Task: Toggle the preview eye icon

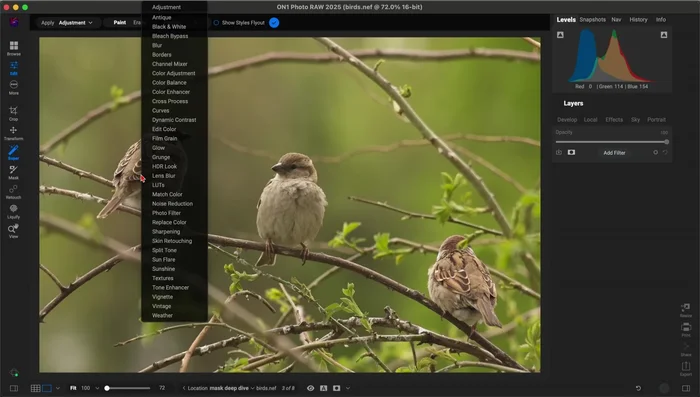Action: click(x=311, y=388)
